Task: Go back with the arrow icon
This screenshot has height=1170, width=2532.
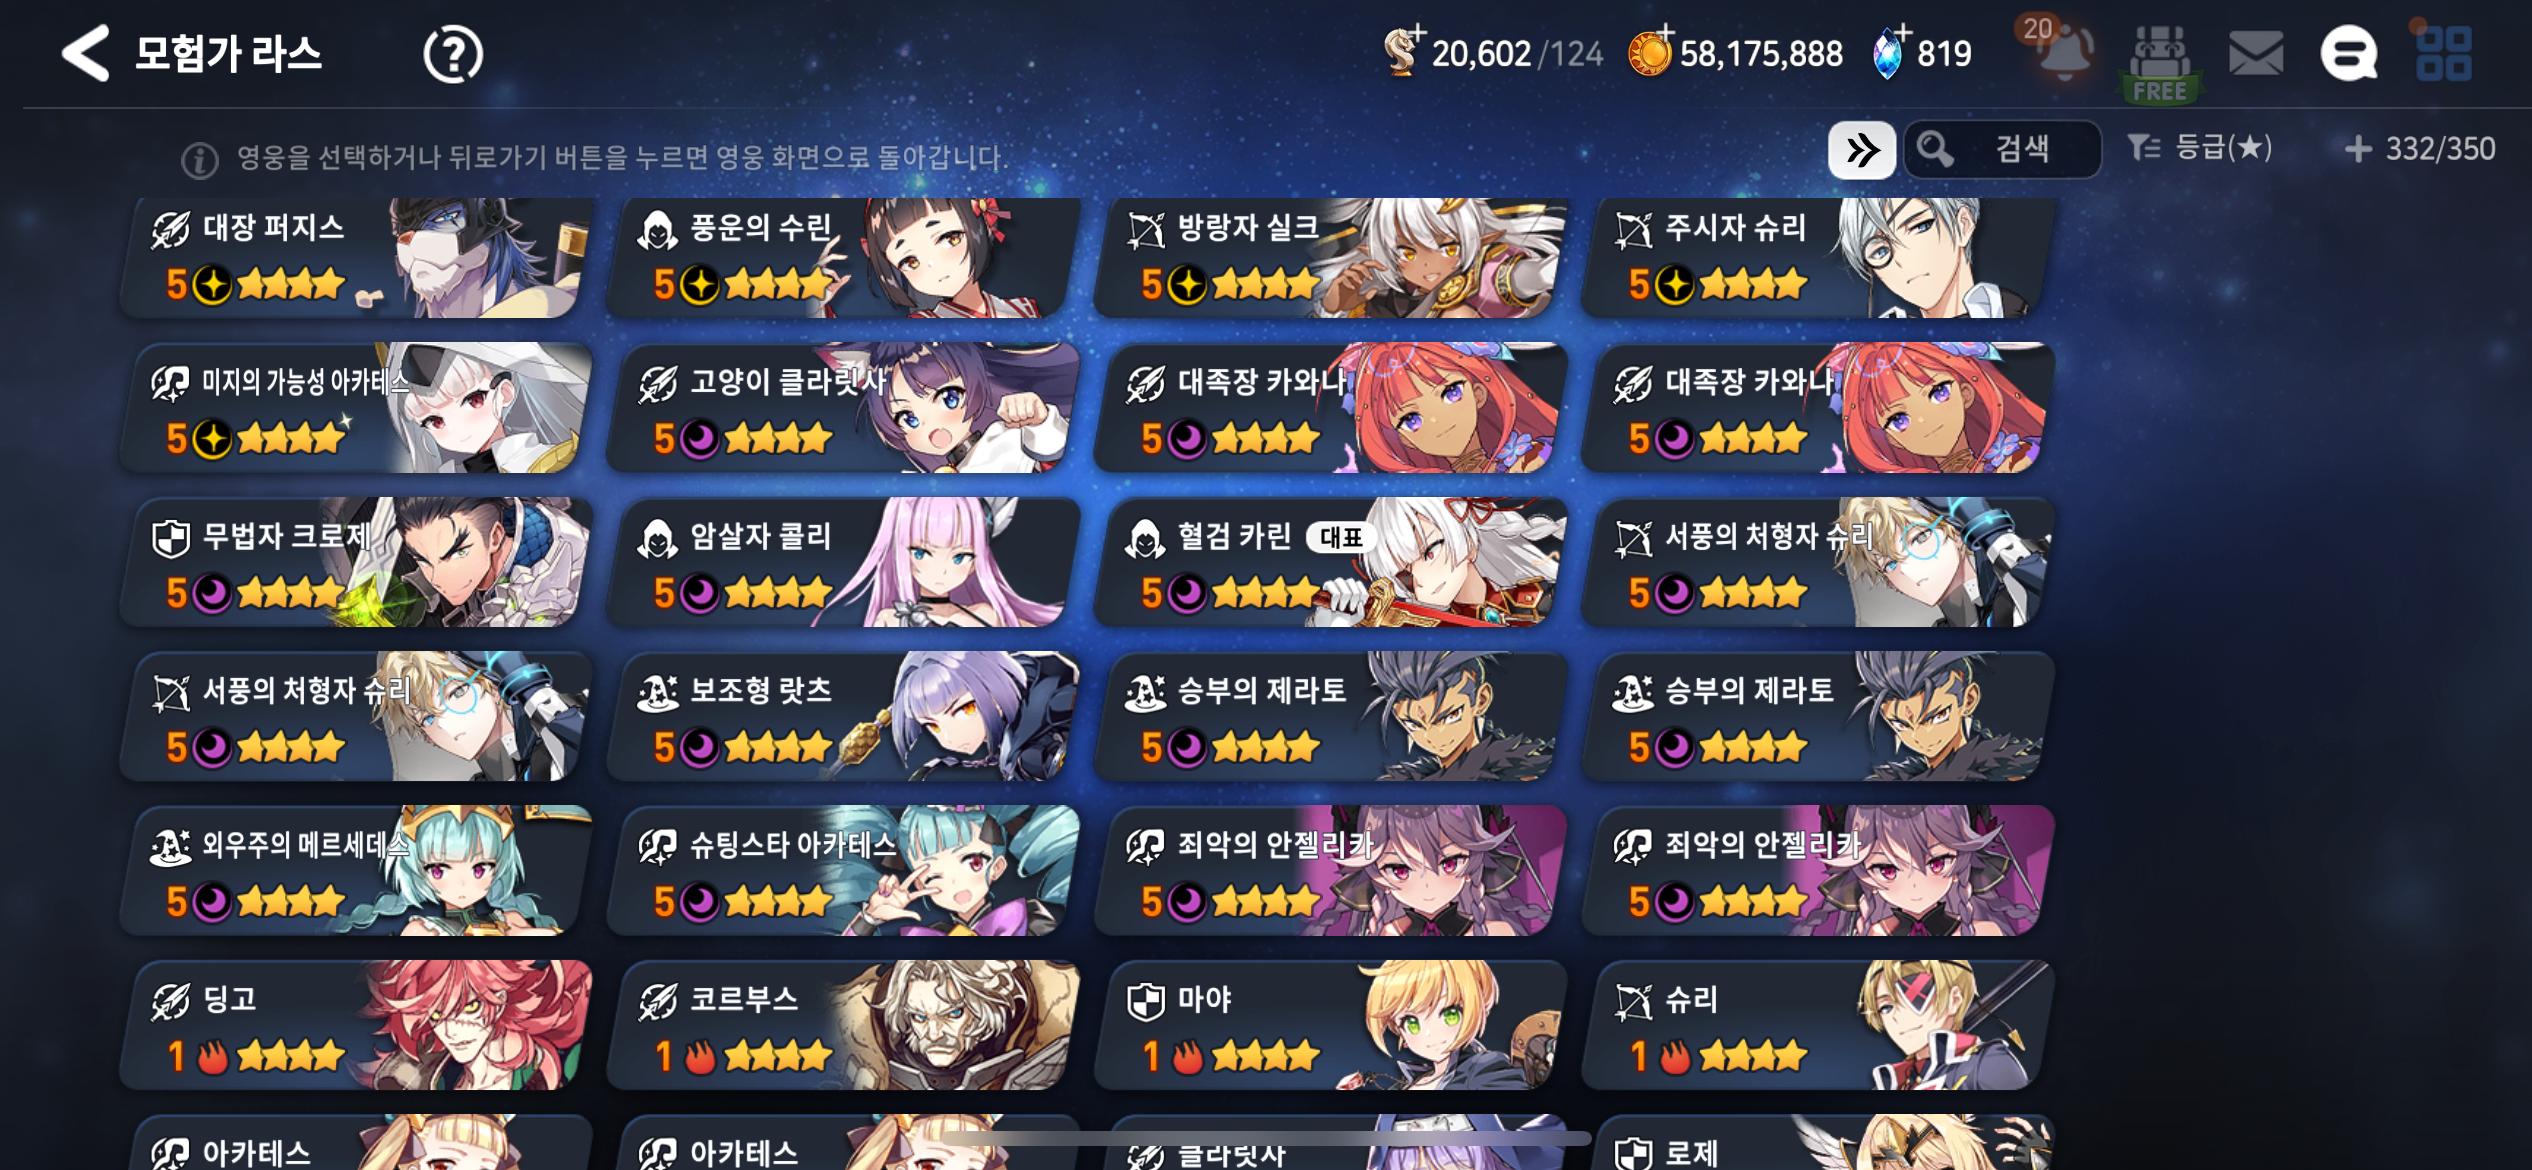Action: (86, 53)
